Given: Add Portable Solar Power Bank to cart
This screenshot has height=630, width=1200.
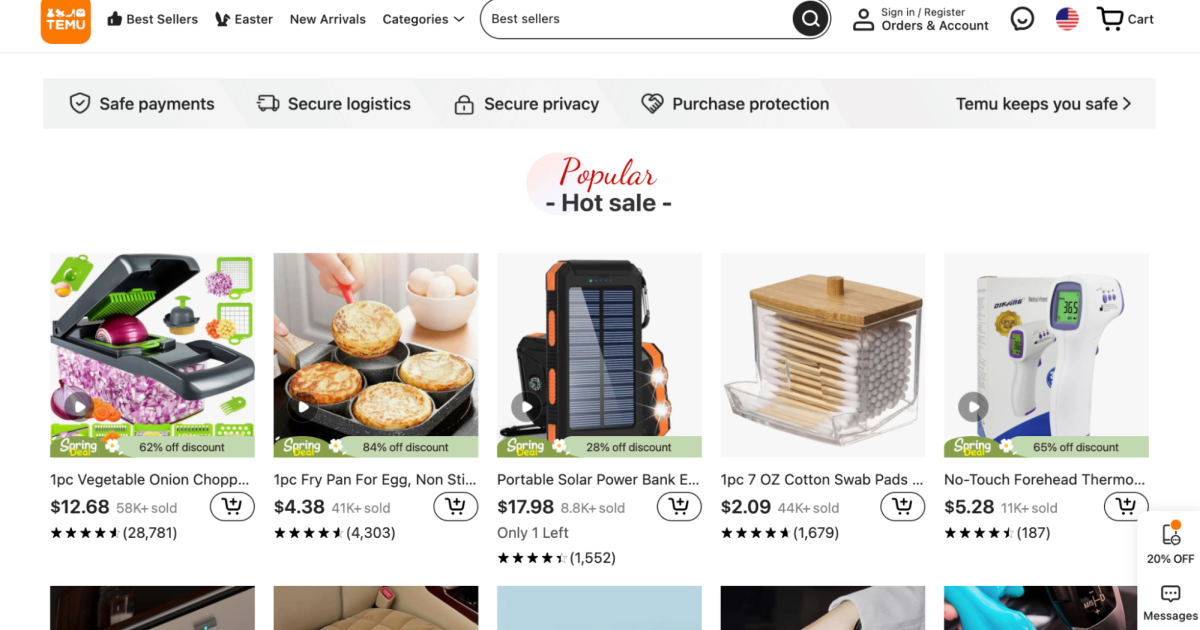Looking at the screenshot, I should [678, 507].
